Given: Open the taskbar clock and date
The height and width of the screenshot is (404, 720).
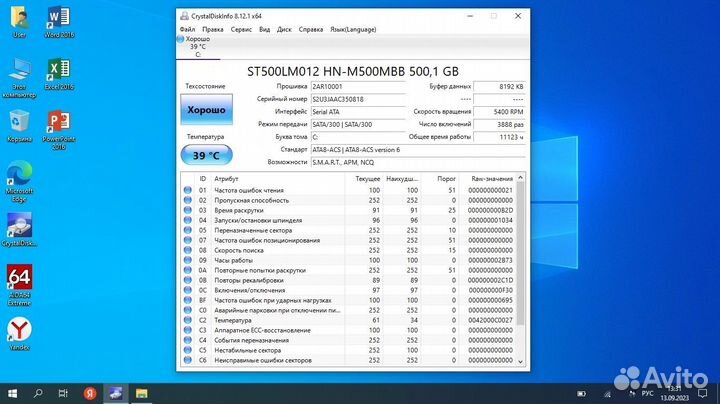Looking at the screenshot, I should pyautogui.click(x=675, y=393).
